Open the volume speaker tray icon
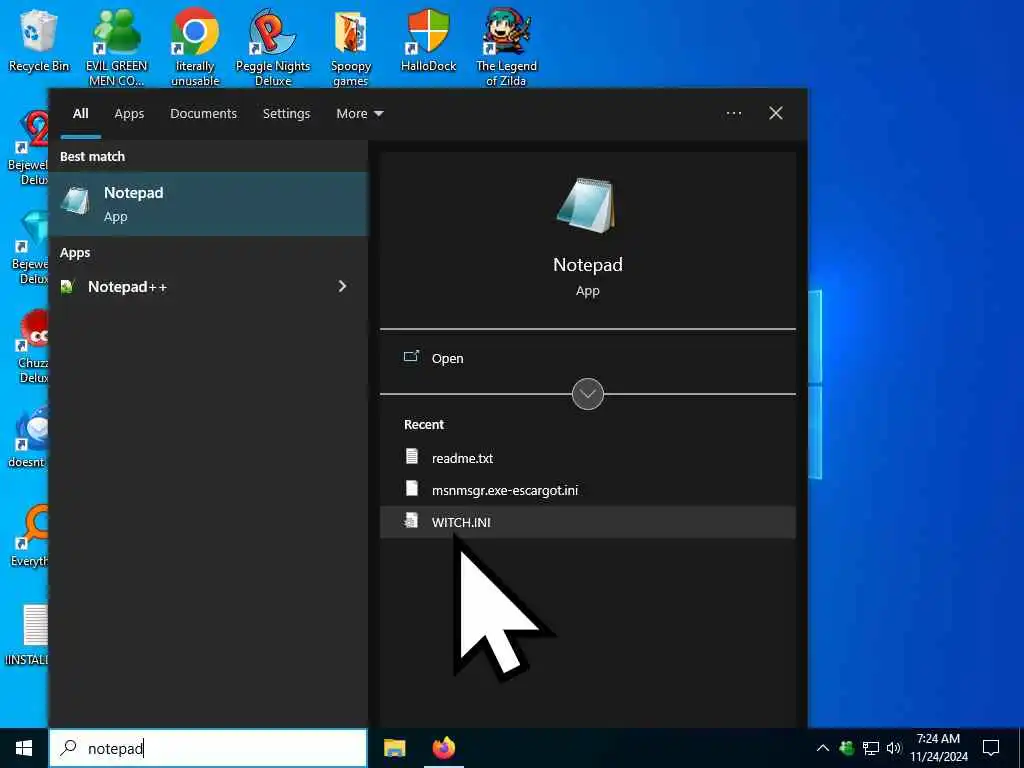The width and height of the screenshot is (1024, 768). tap(894, 748)
